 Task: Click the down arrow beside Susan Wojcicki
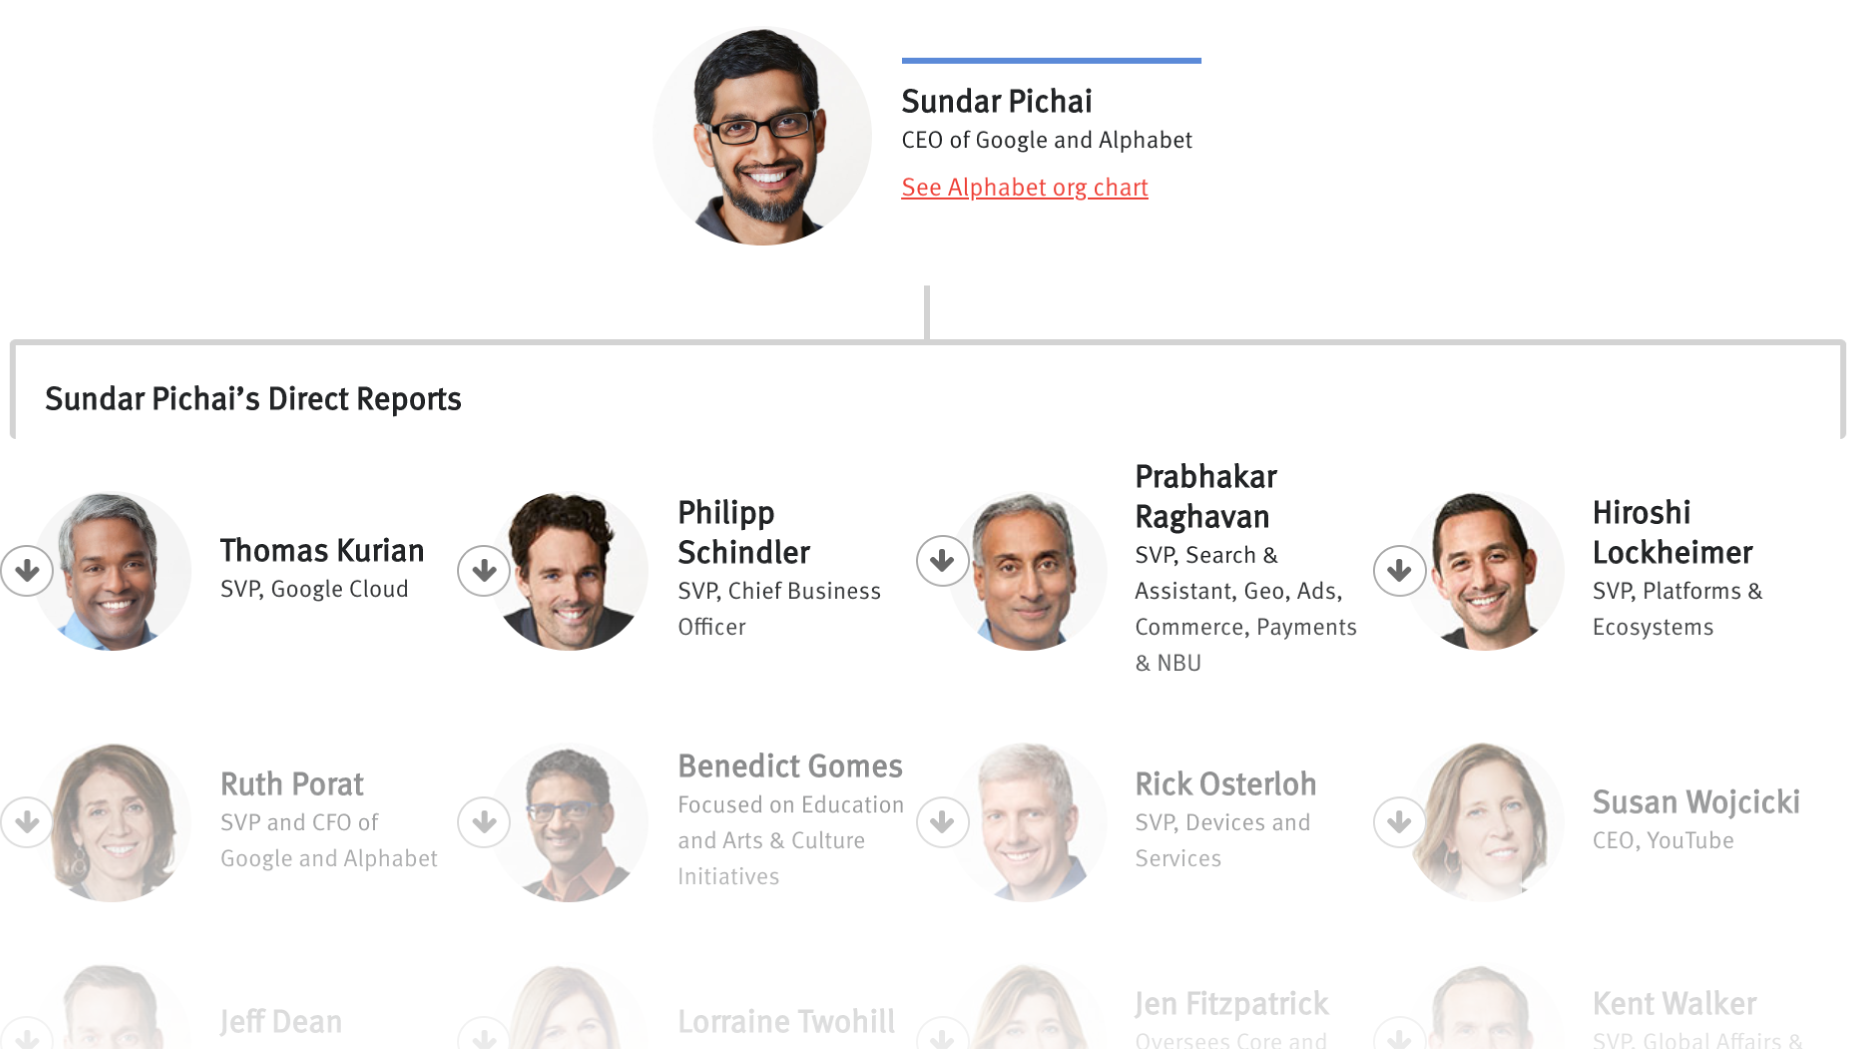click(1399, 822)
